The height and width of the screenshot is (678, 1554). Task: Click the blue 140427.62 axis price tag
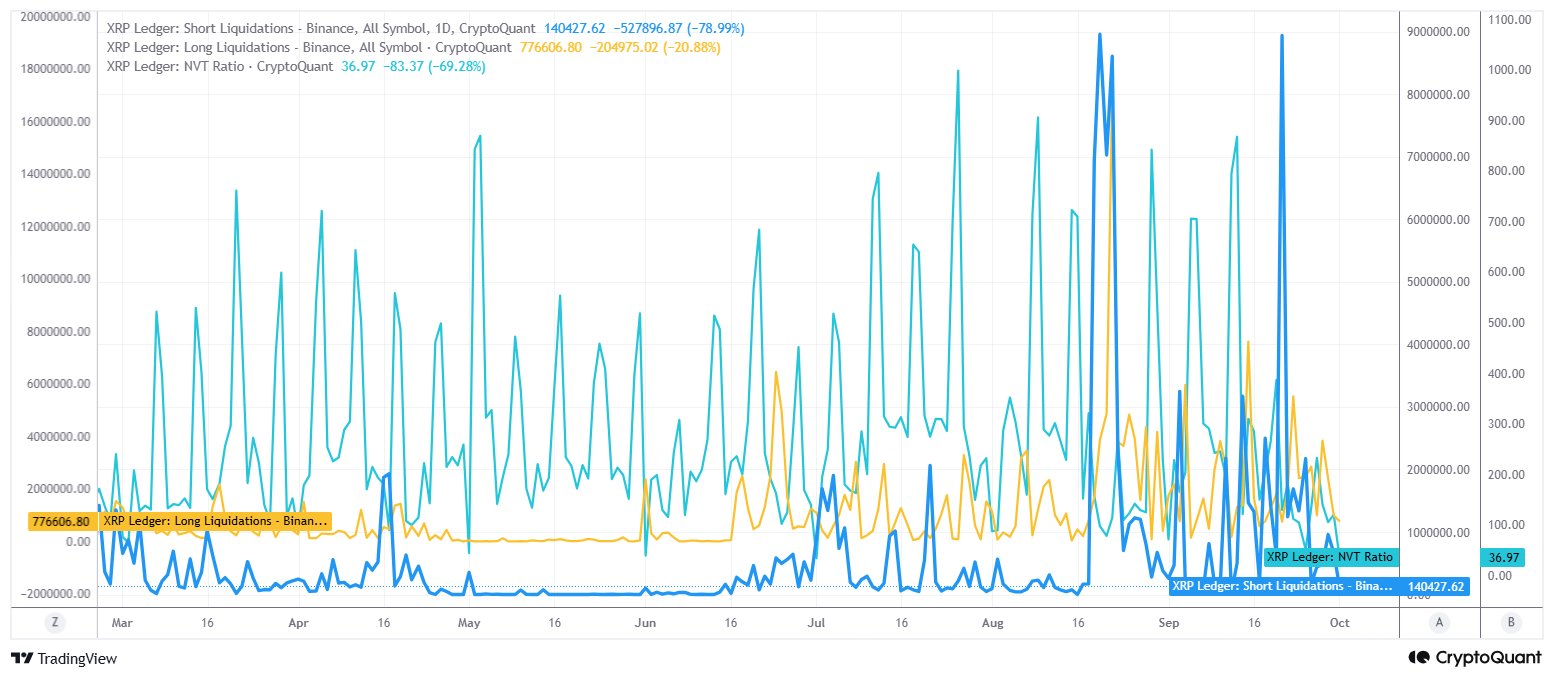(x=1434, y=587)
